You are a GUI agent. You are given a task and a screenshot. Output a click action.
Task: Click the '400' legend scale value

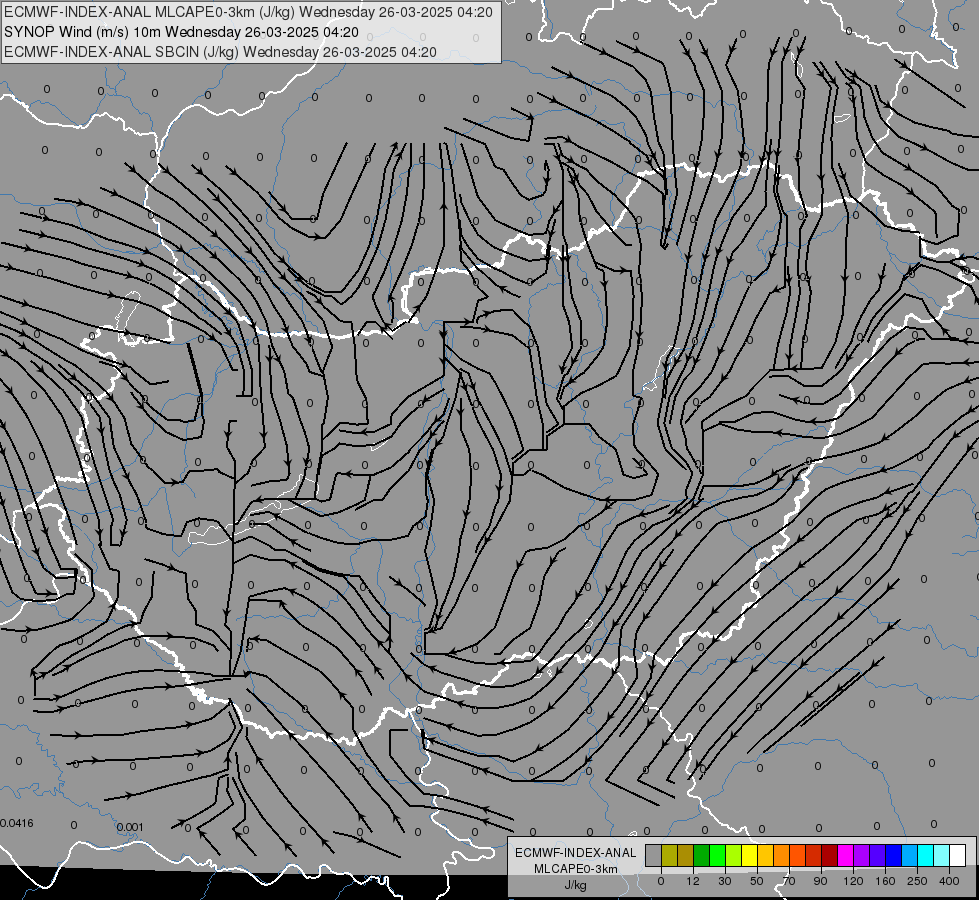click(949, 881)
